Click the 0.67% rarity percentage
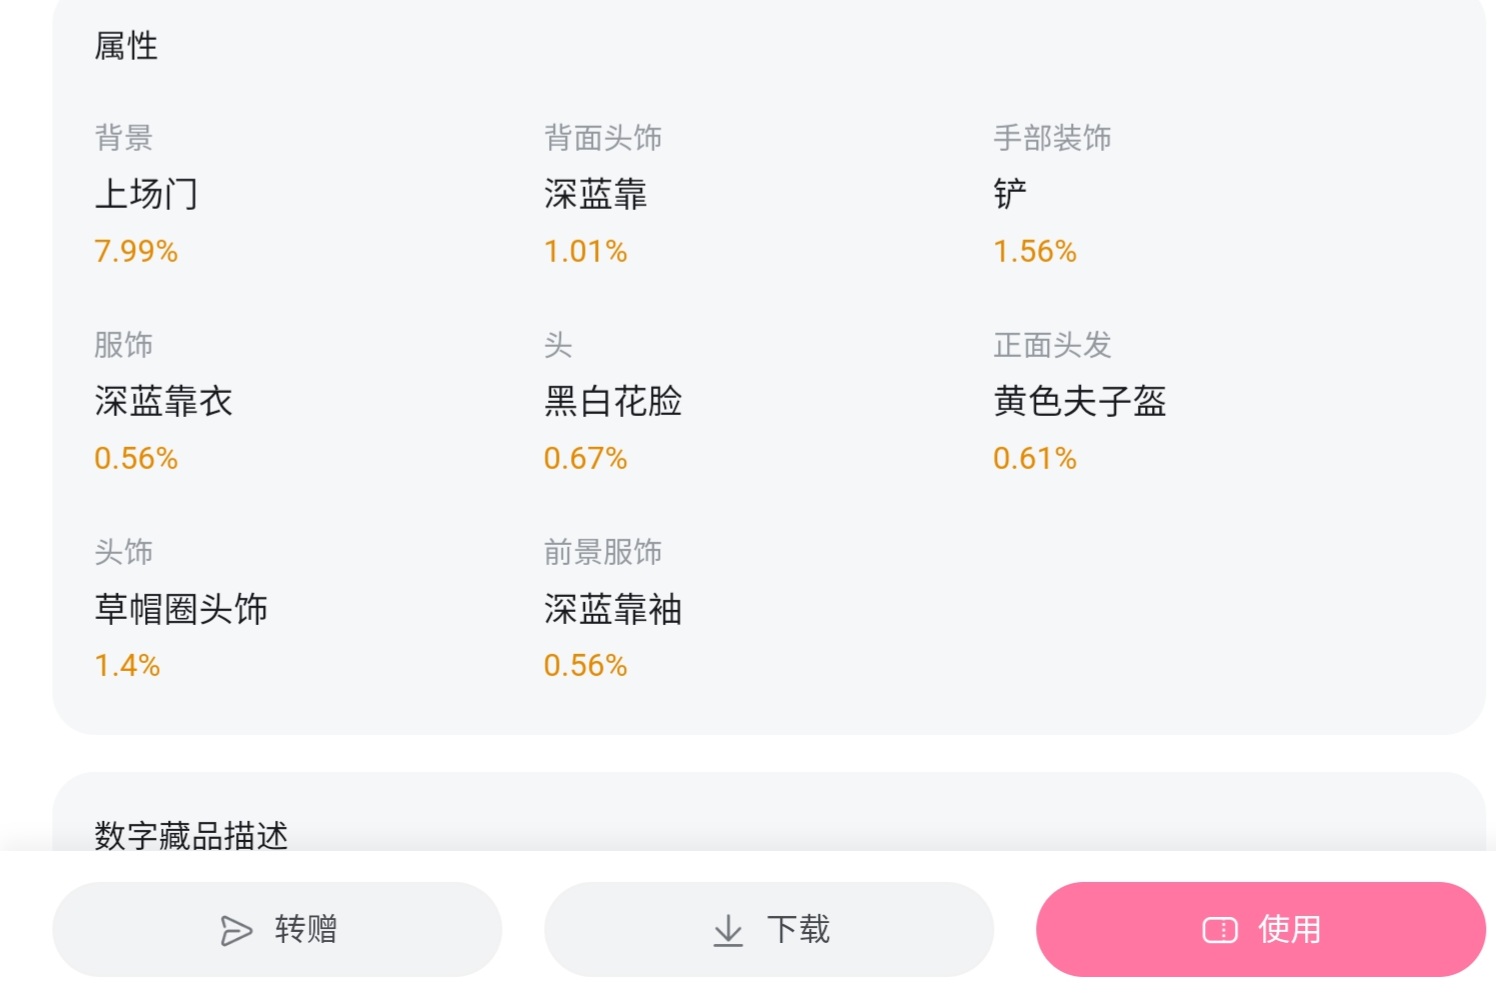 (x=586, y=458)
